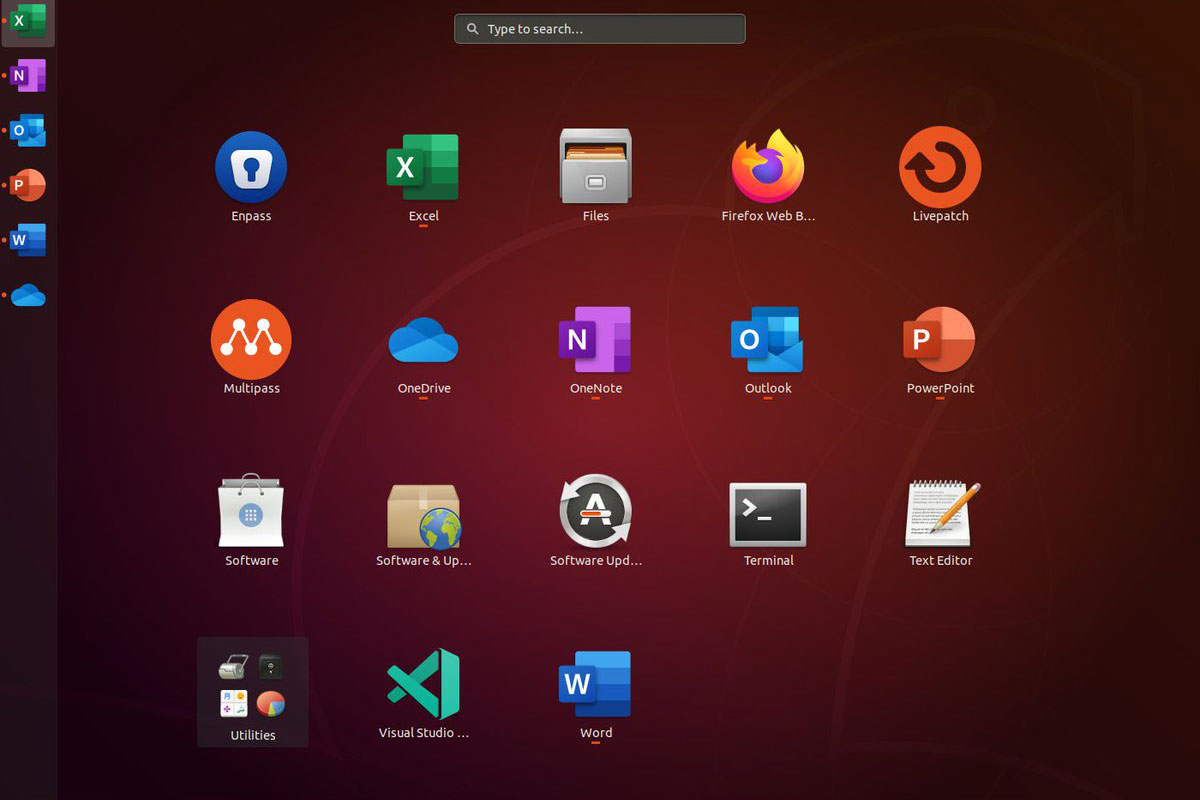Launch the Text Editor

[940, 514]
